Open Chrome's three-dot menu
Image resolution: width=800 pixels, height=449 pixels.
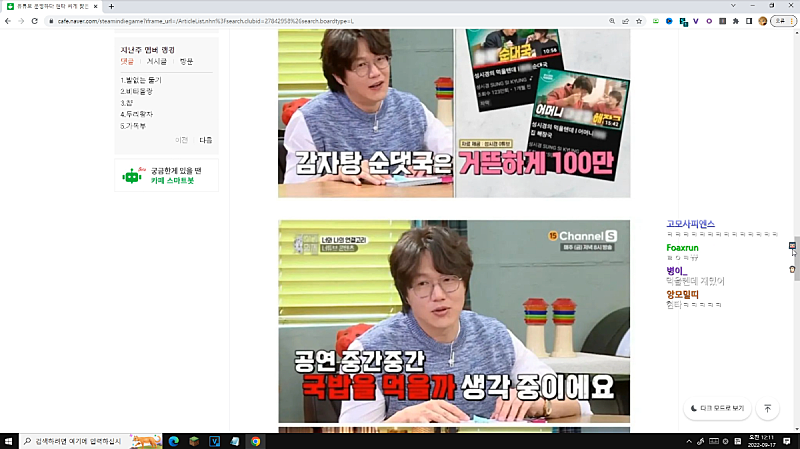pos(791,21)
